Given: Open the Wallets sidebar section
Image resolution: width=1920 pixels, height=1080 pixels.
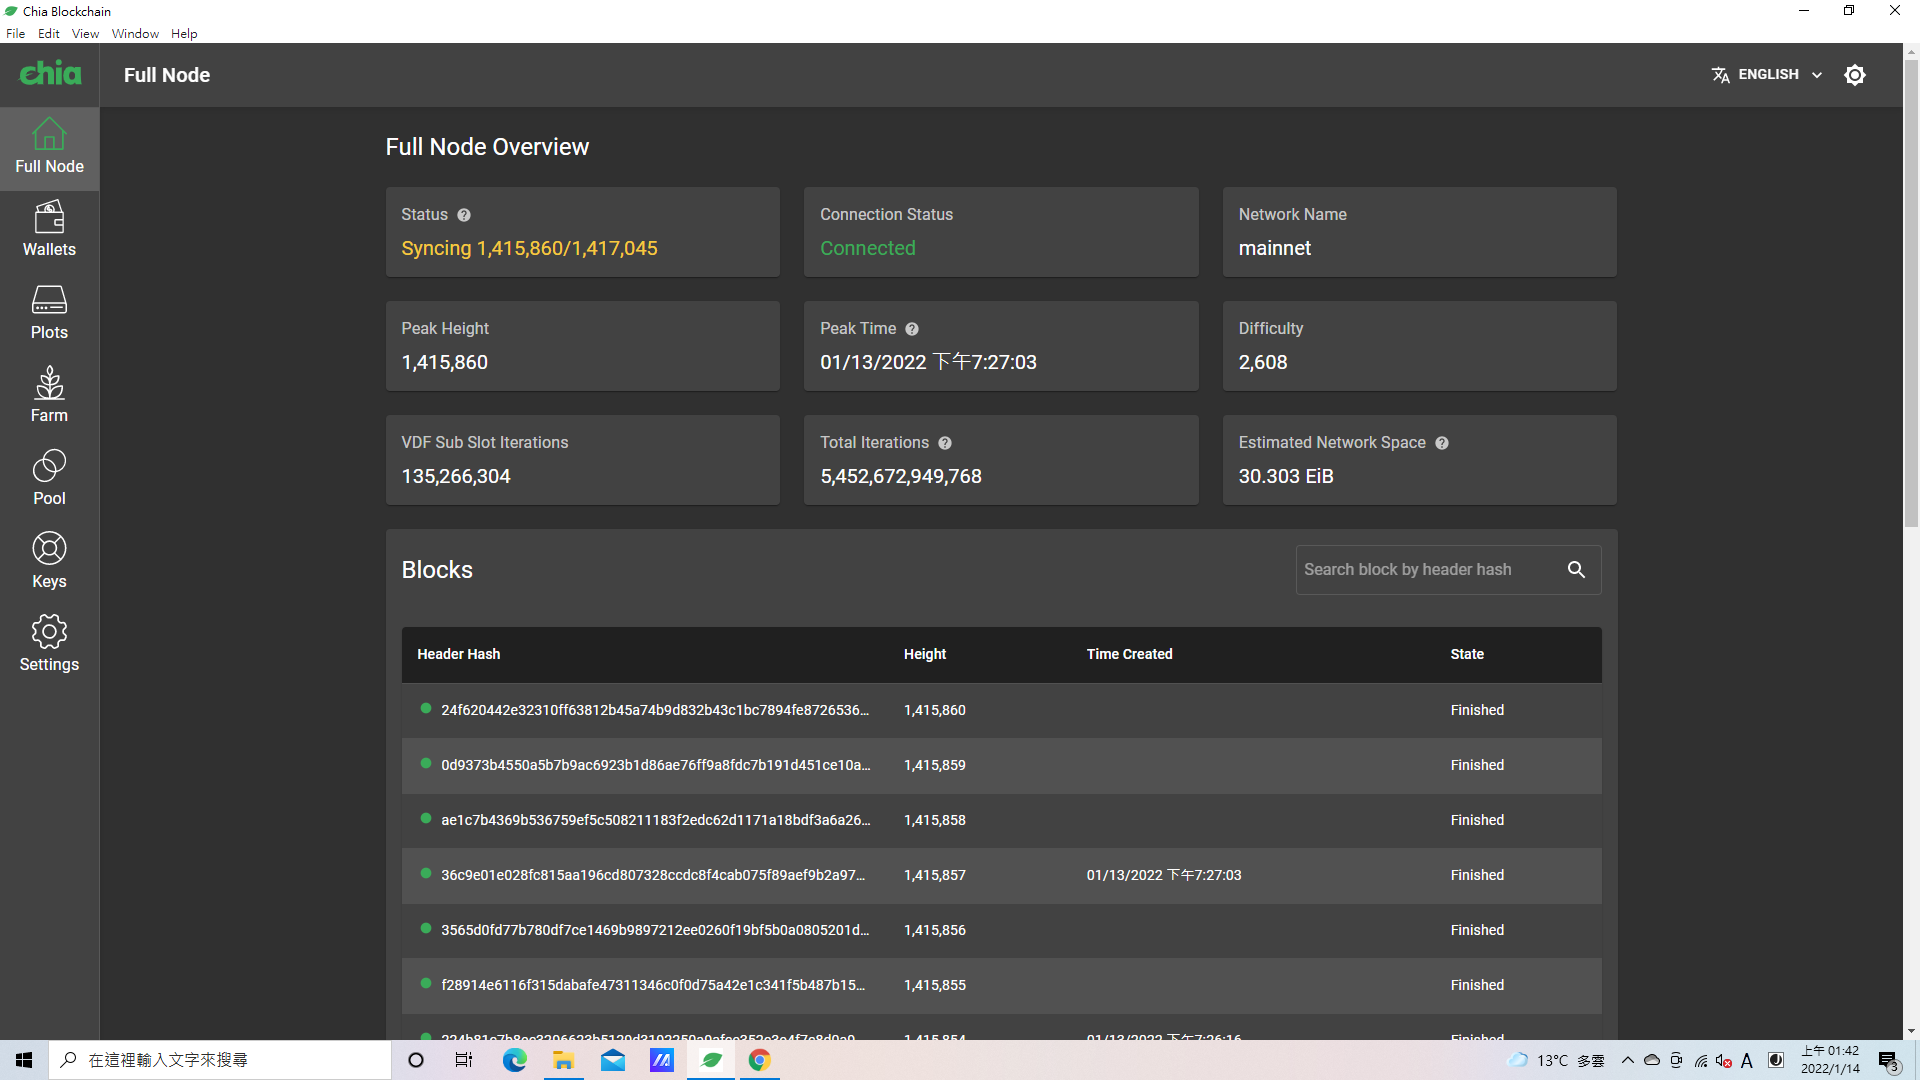Looking at the screenshot, I should (49, 230).
